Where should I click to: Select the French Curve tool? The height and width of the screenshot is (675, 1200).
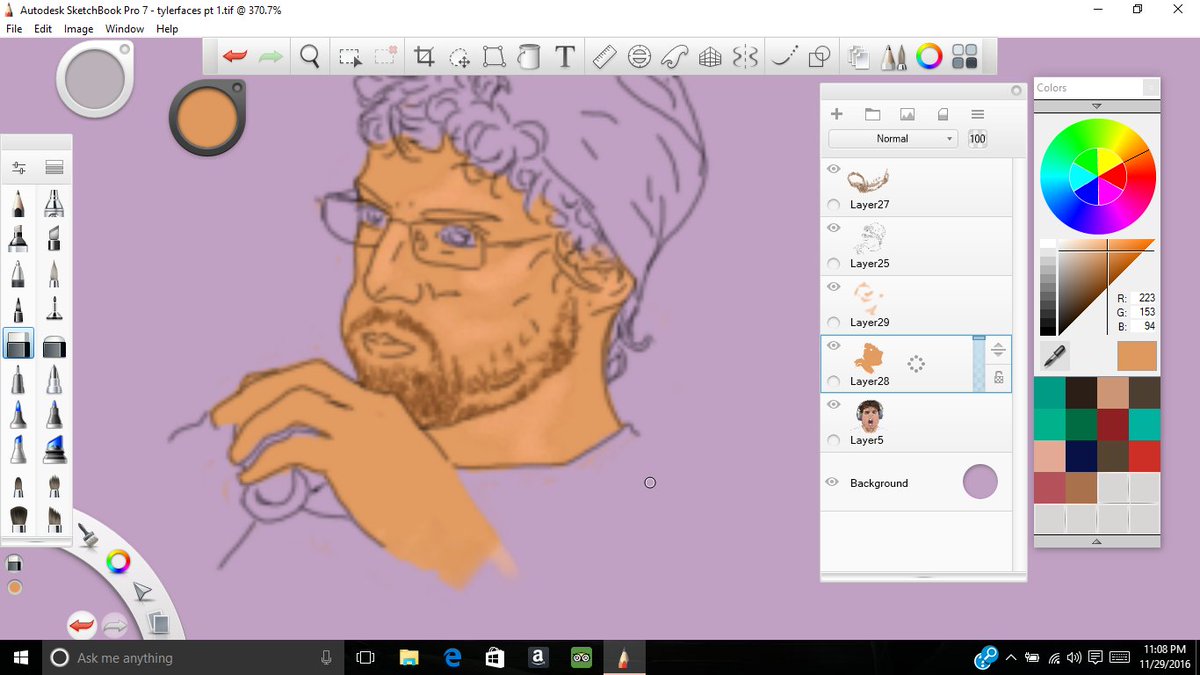click(675, 57)
